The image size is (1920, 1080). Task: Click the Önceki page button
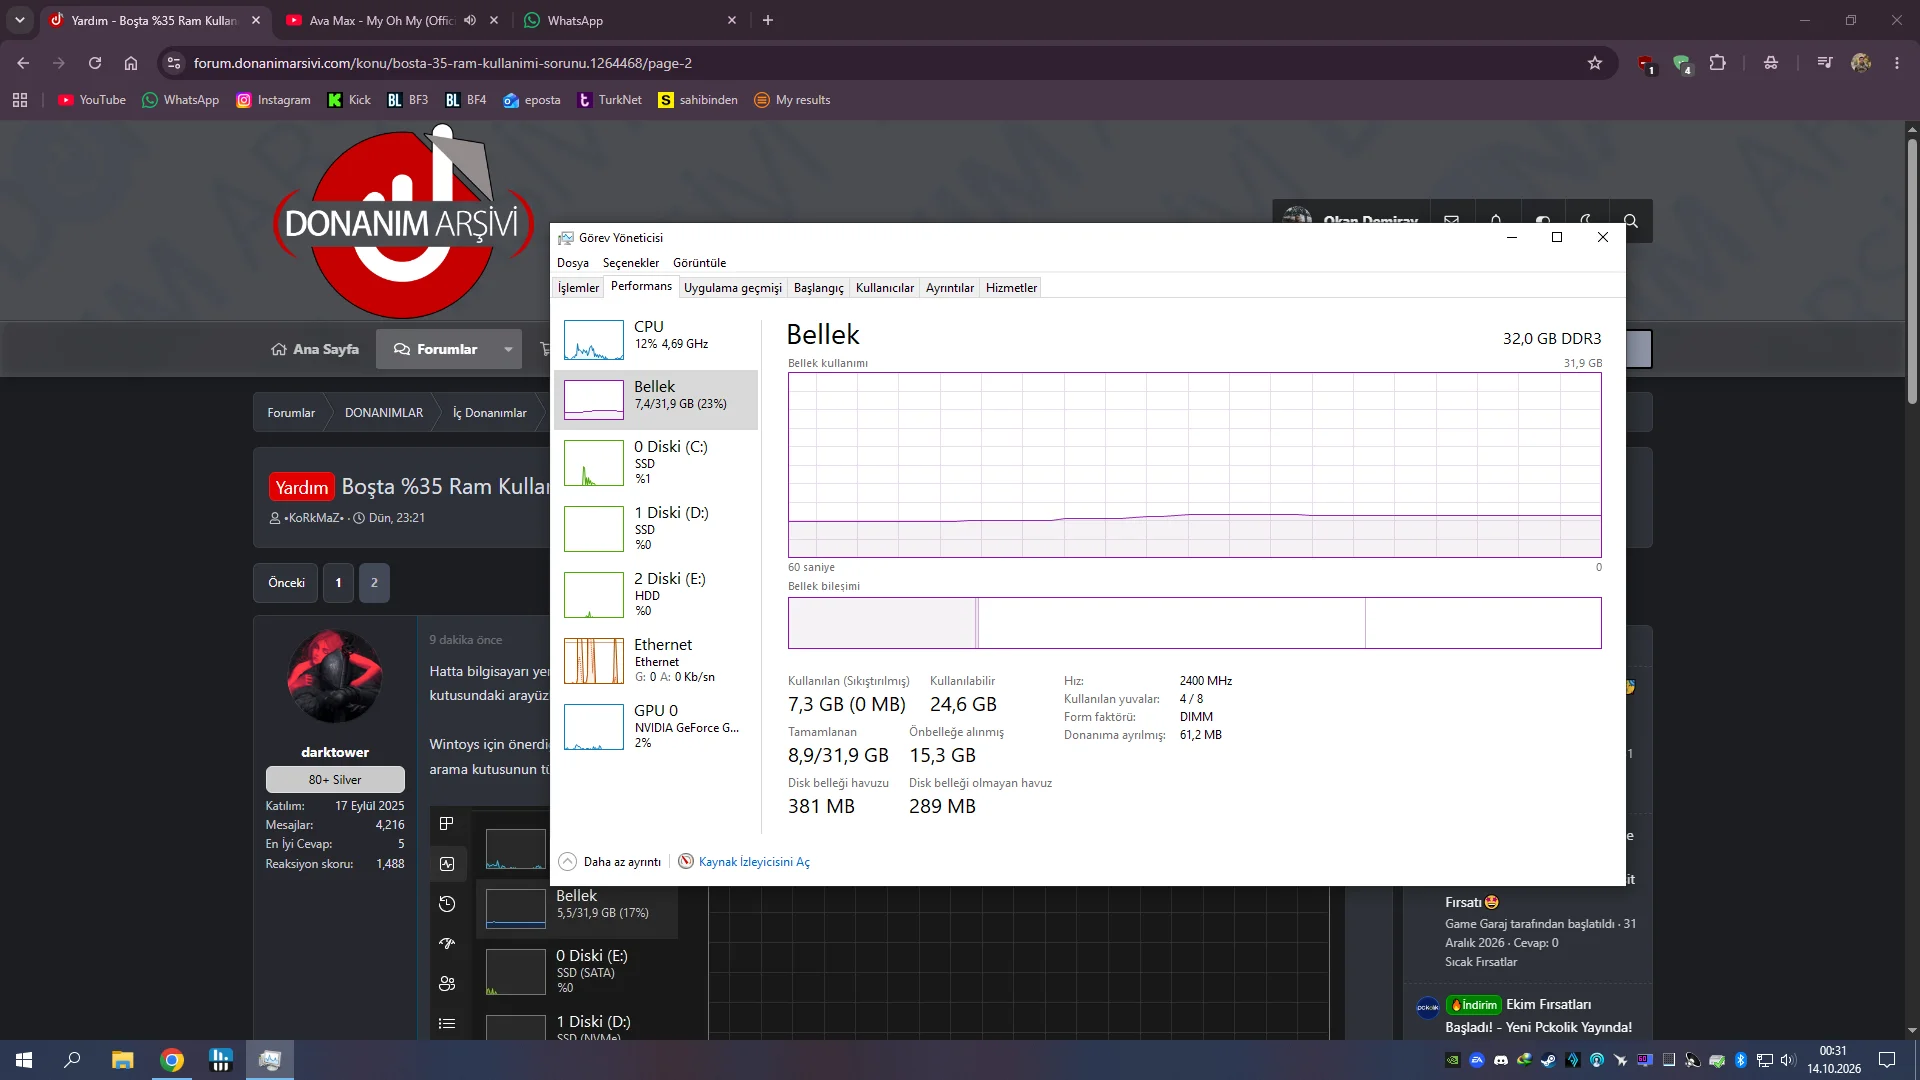click(286, 583)
